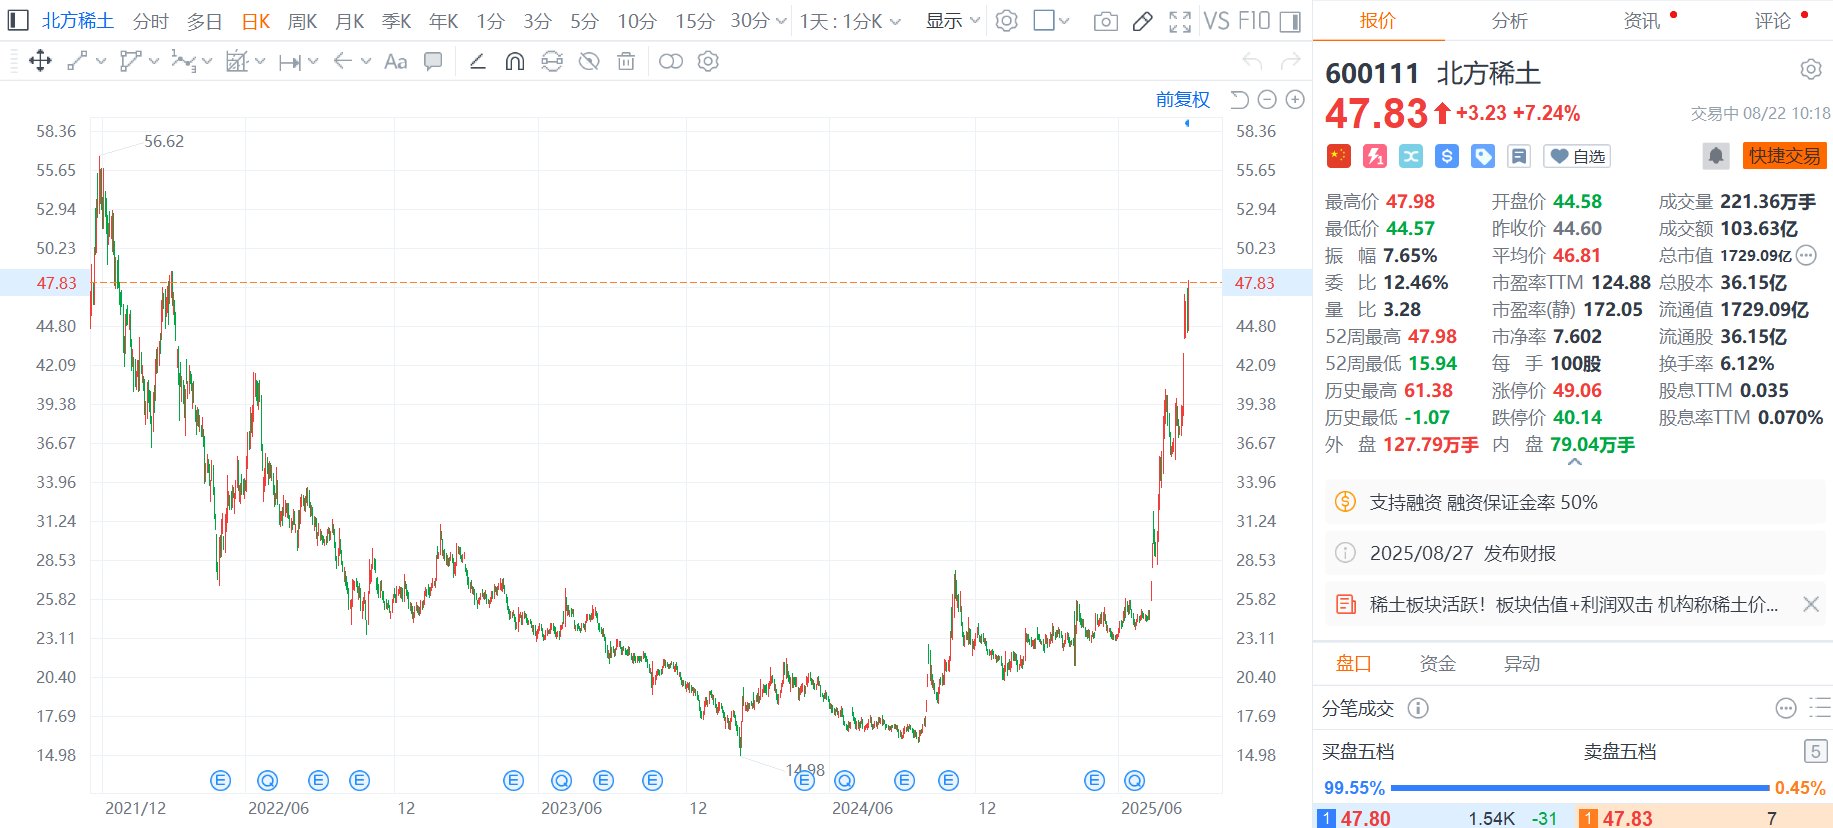Dismiss the news headline with X
The width and height of the screenshot is (1833, 828).
(1810, 604)
